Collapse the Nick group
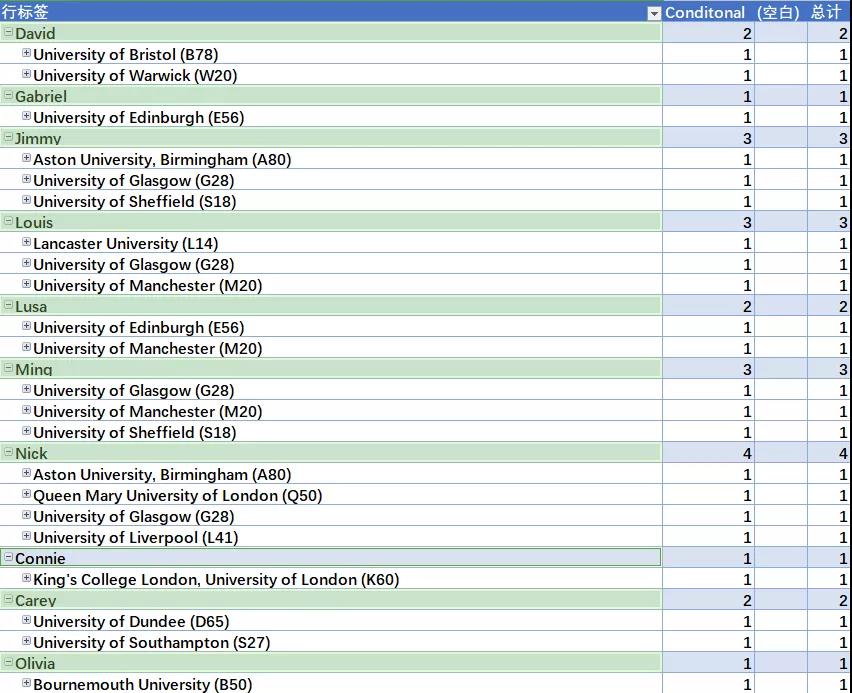This screenshot has width=852, height=693. click(9, 453)
